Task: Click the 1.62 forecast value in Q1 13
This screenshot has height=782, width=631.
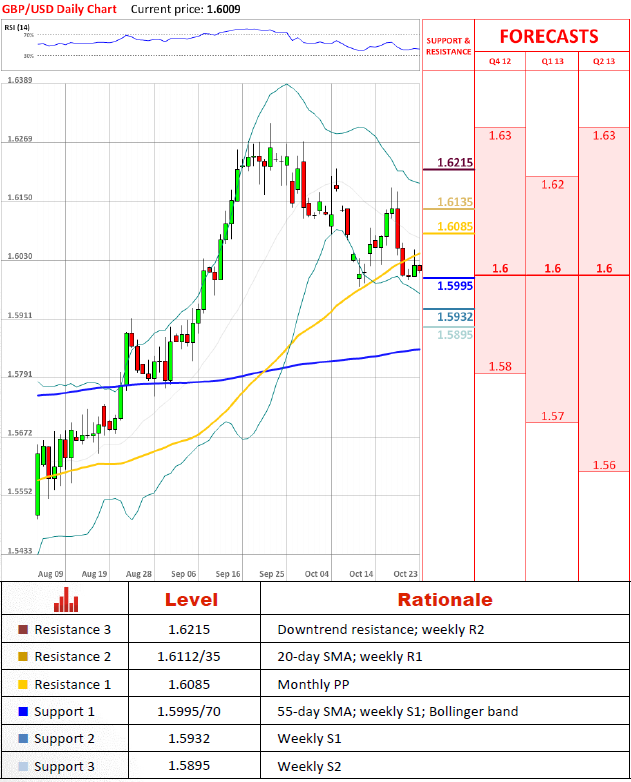Action: pos(552,184)
